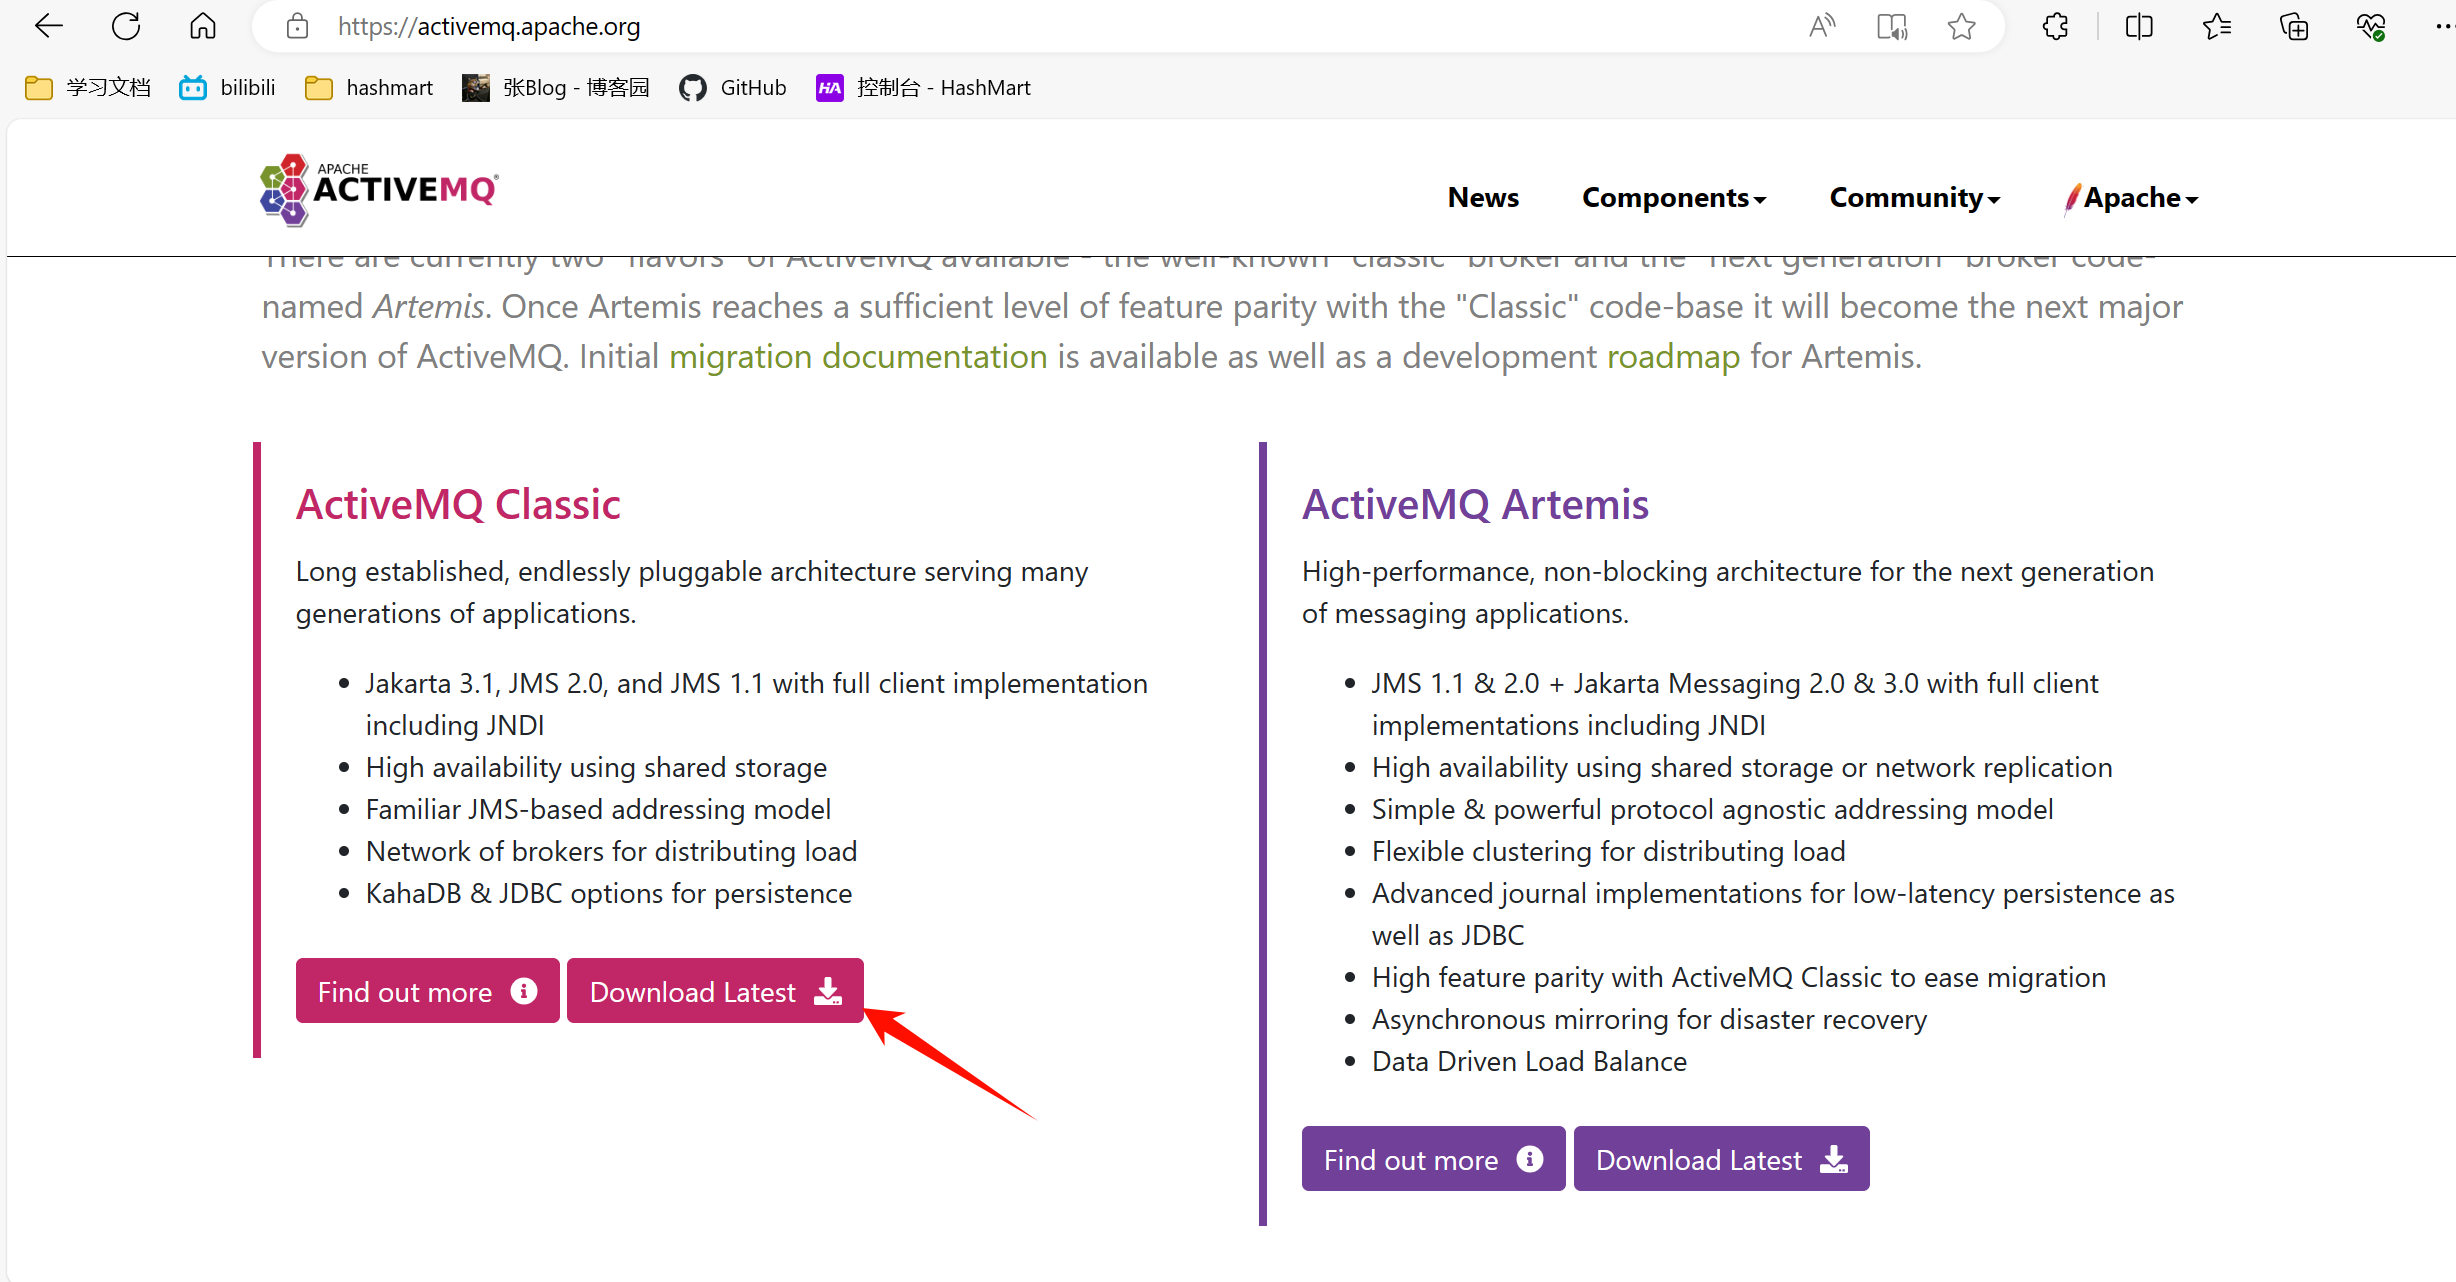Open the News nav item
The image size is (2456, 1282).
coord(1483,198)
